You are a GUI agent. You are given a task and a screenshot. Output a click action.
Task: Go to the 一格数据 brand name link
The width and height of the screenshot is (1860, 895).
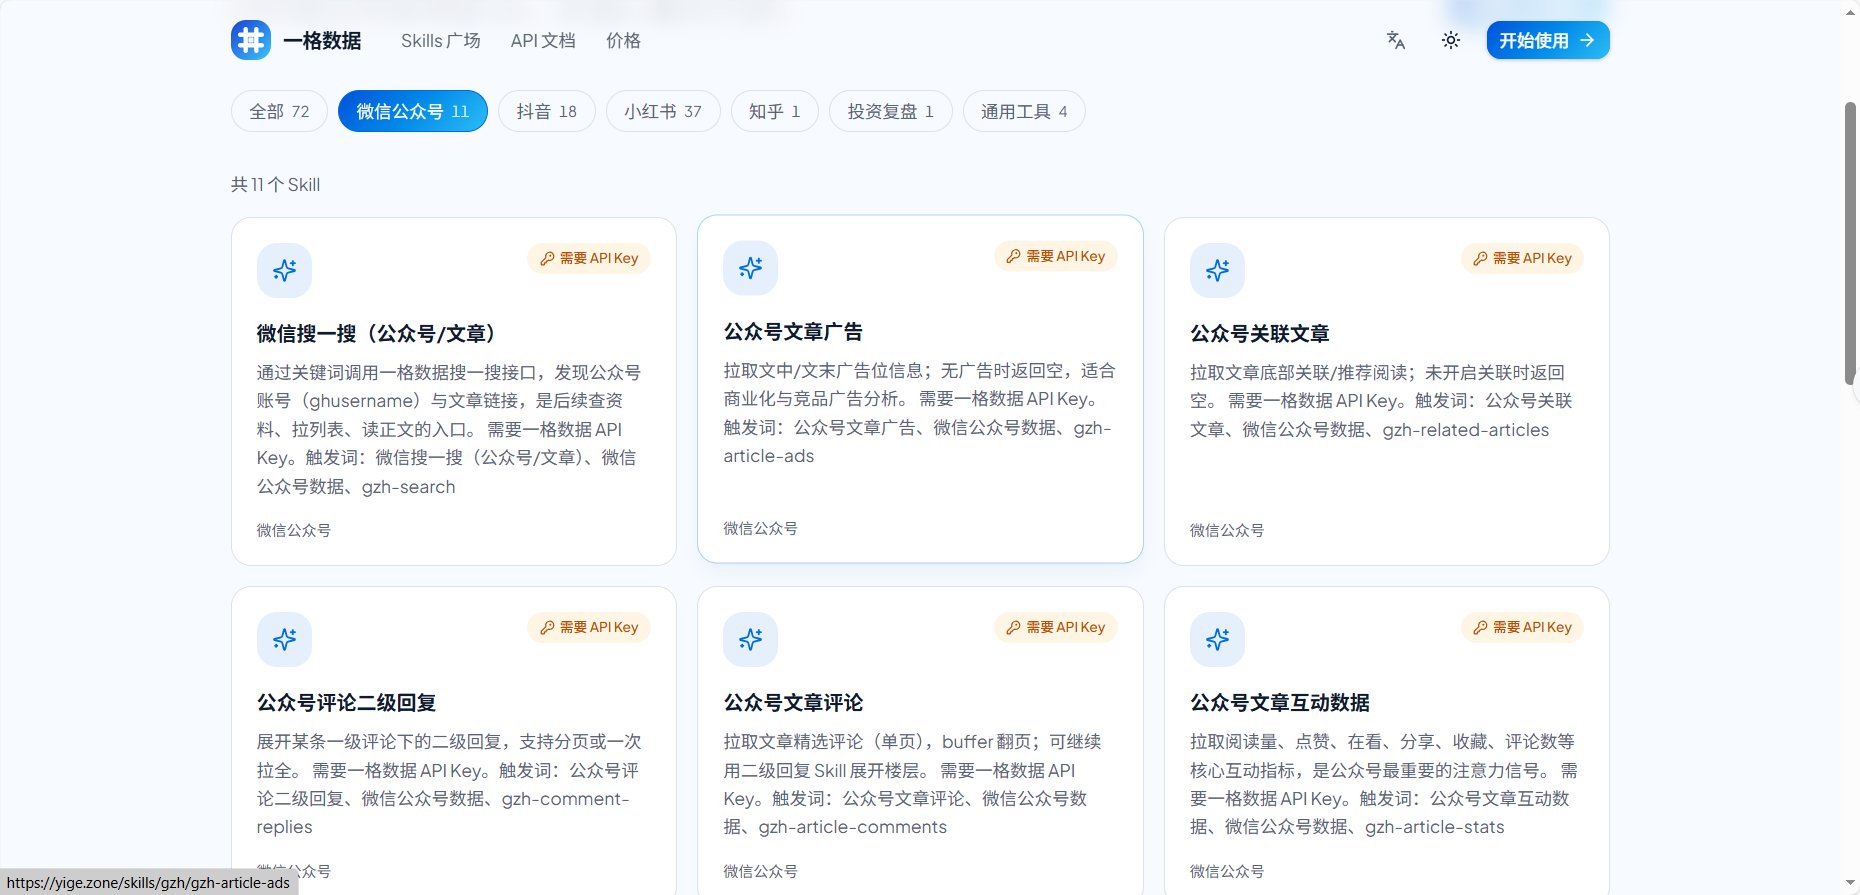pyautogui.click(x=322, y=40)
